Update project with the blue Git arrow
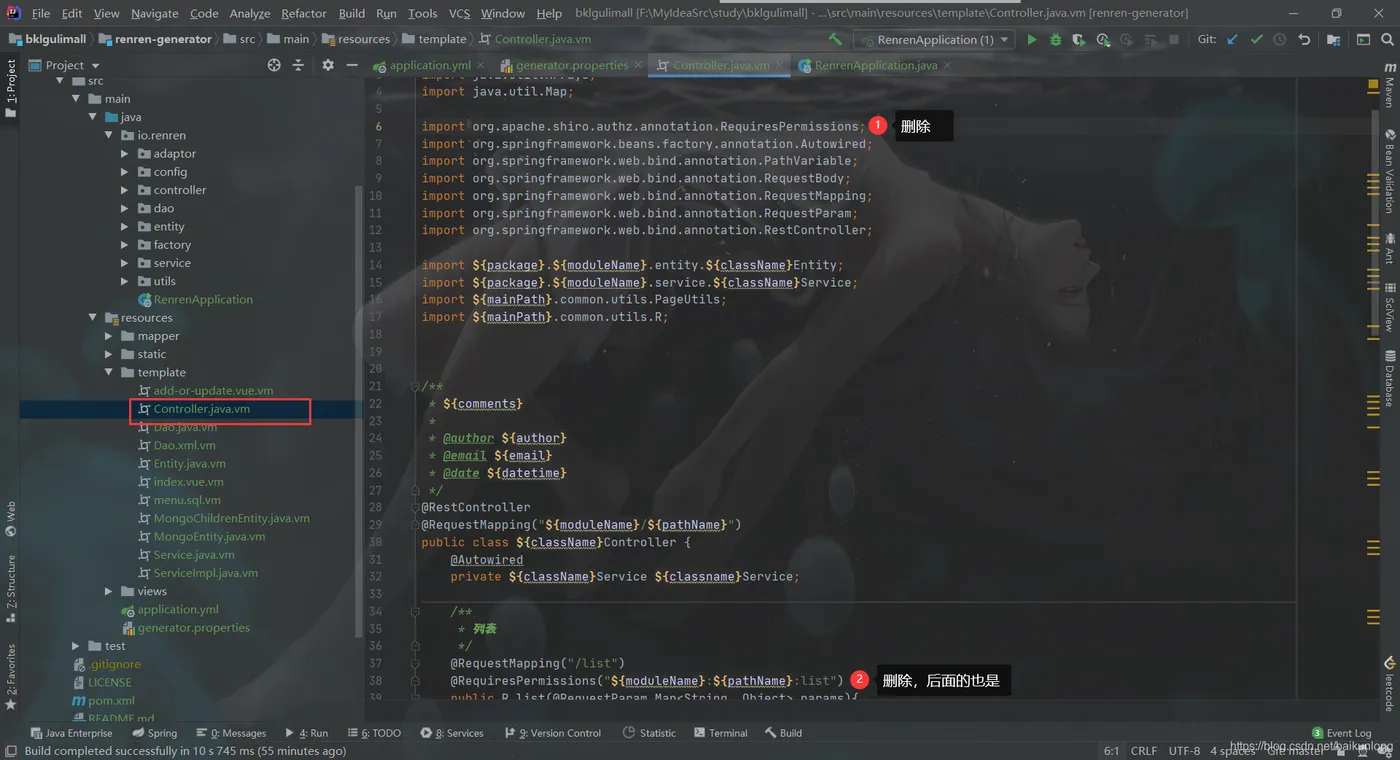1400x760 pixels. [1232, 39]
